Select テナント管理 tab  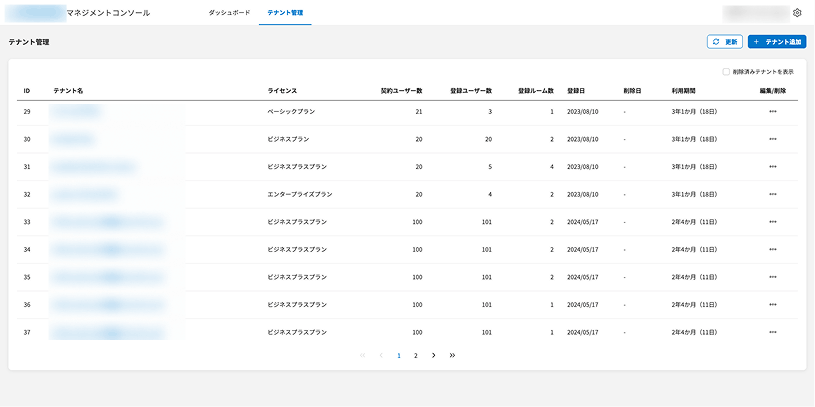[285, 12]
